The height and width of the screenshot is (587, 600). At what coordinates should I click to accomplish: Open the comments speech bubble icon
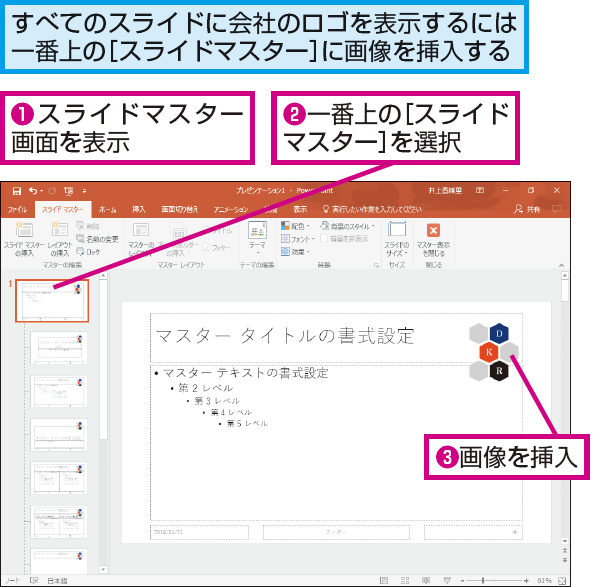[557, 209]
